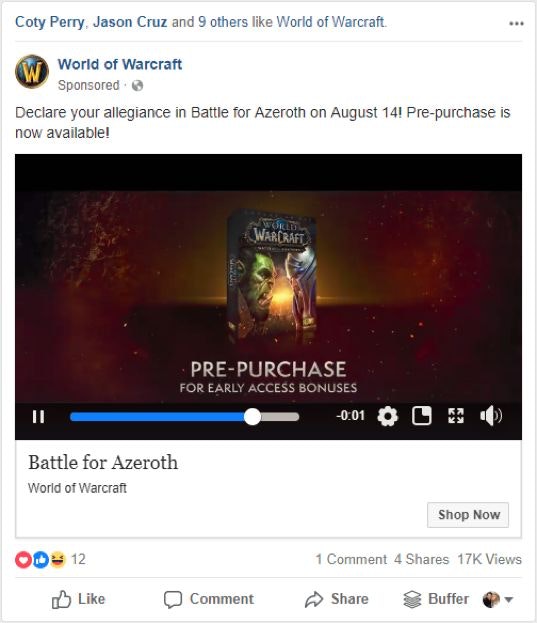View the reactions icons list
Screen dimensions: 537x623
(x=41, y=559)
